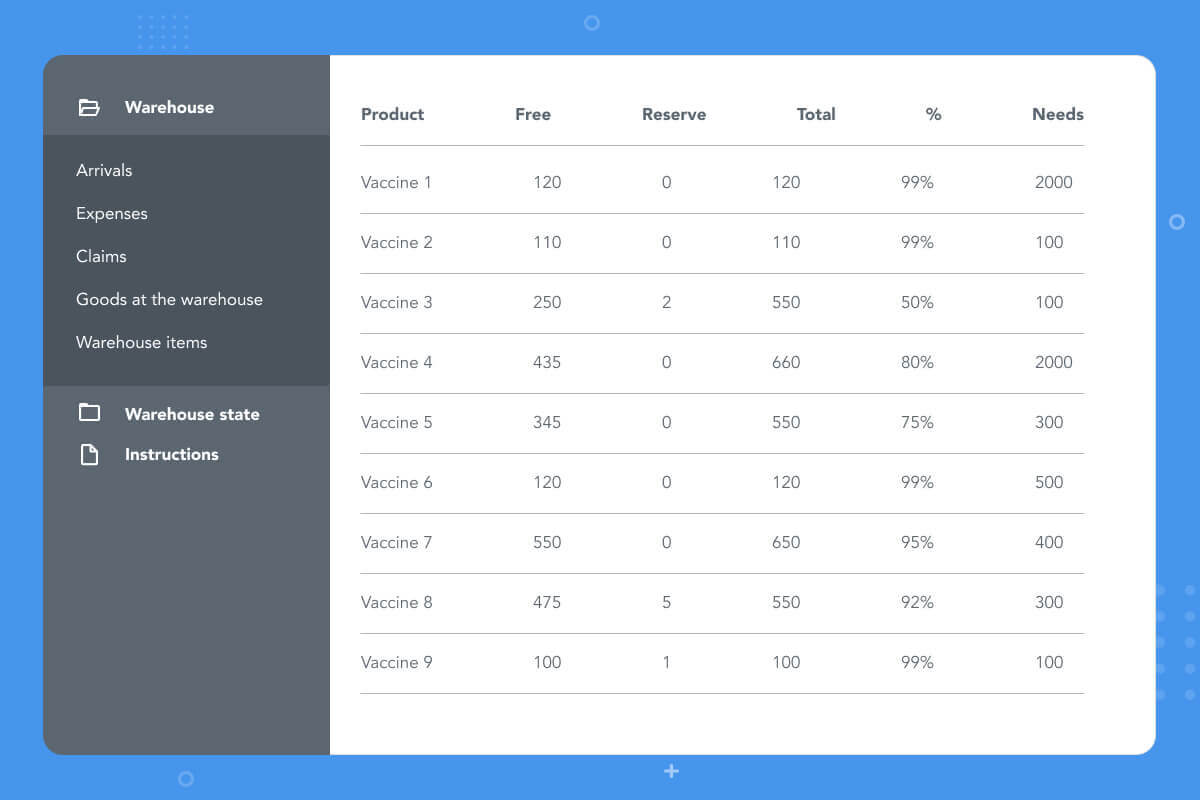This screenshot has width=1200, height=800.
Task: Click Vaccine 8 Reserve value 5
Action: coord(667,602)
